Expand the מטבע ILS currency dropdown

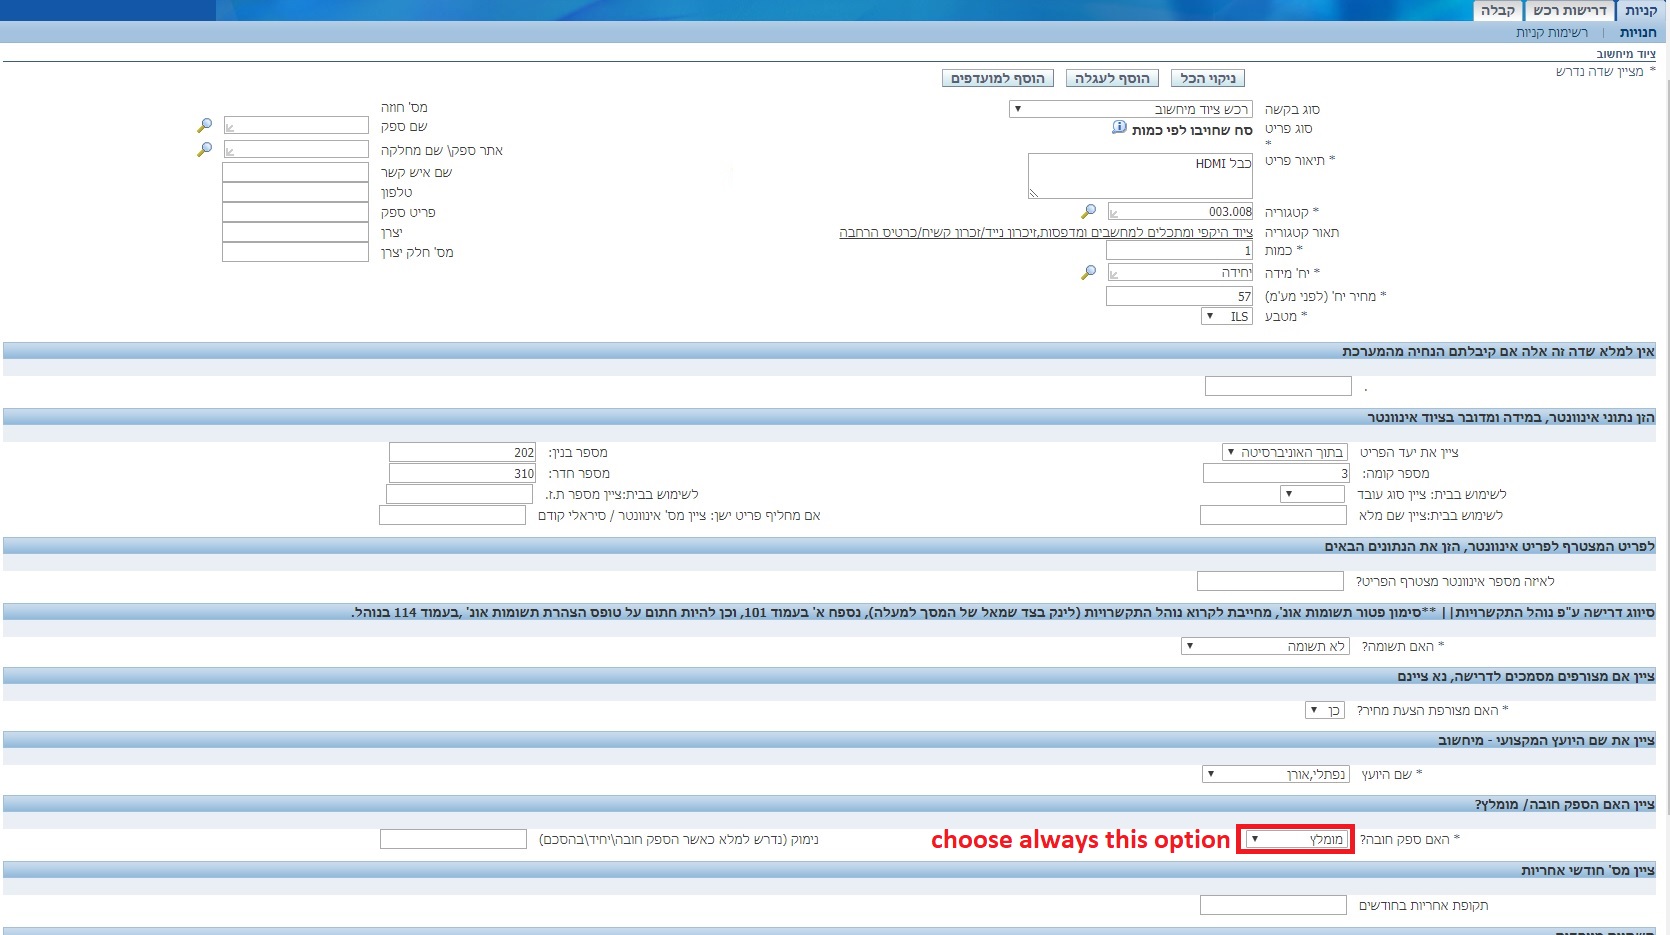click(1226, 316)
